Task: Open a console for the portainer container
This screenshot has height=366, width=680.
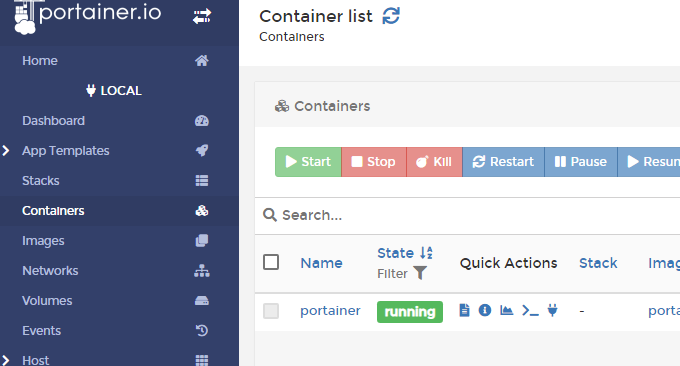Action: pos(530,310)
